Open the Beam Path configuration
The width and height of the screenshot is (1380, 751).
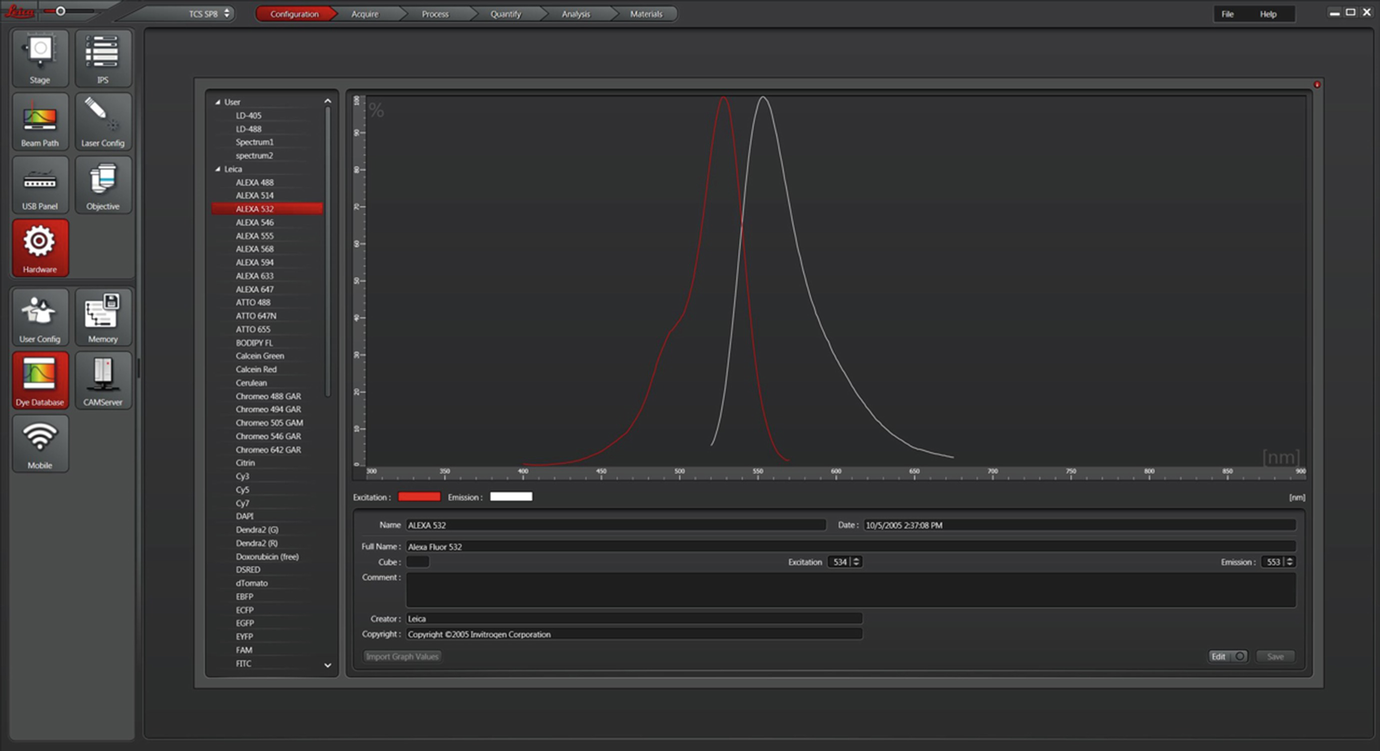point(40,122)
